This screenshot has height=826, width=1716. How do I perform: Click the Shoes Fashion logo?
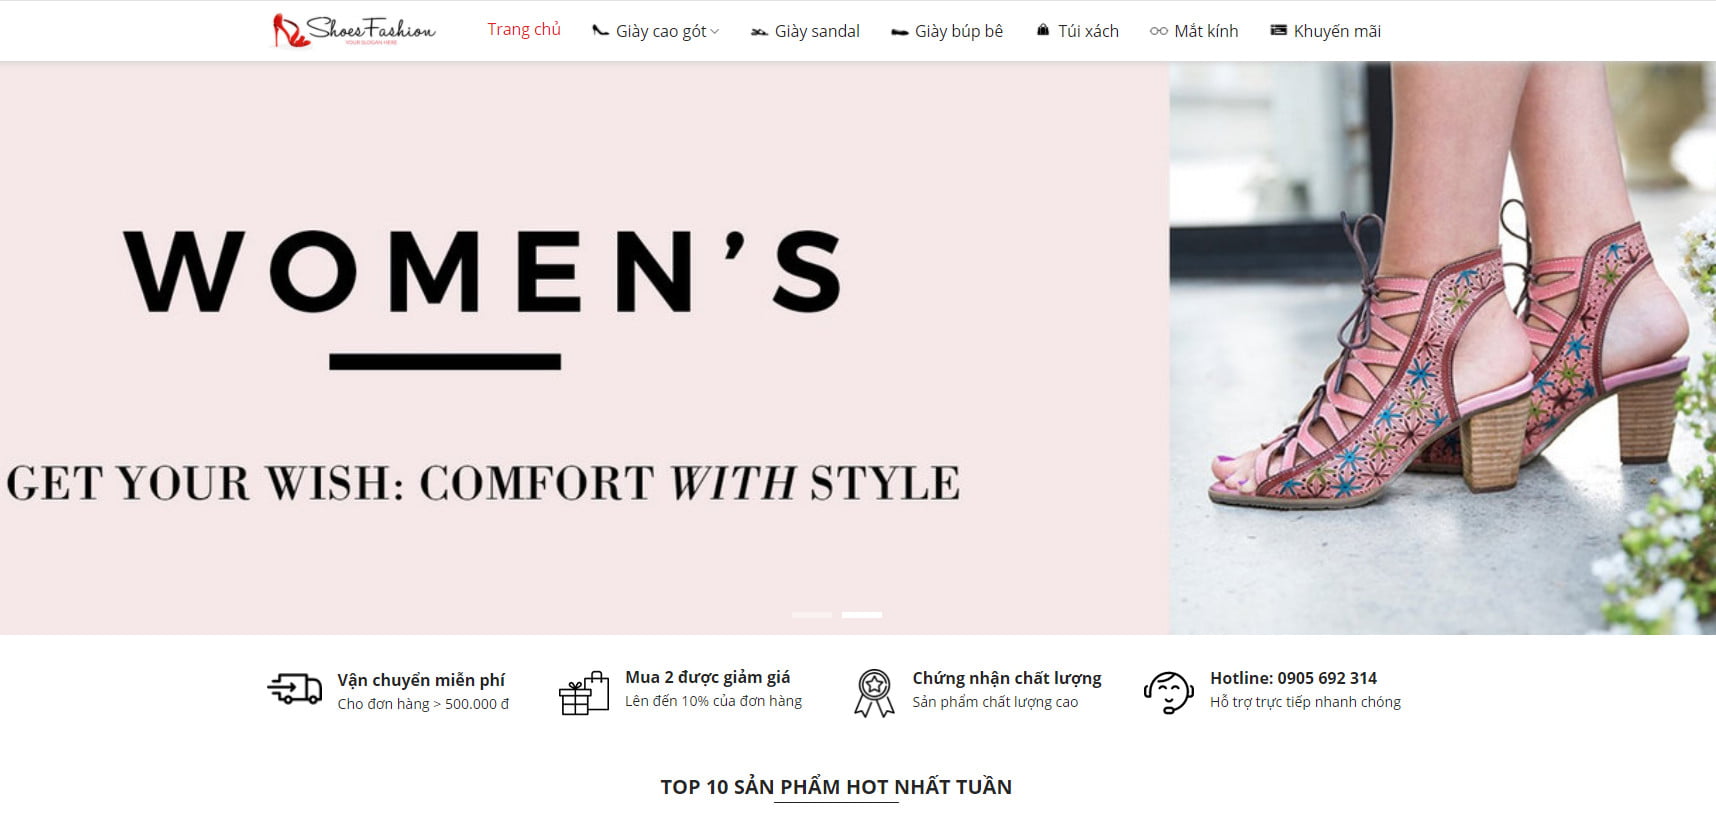354,30
